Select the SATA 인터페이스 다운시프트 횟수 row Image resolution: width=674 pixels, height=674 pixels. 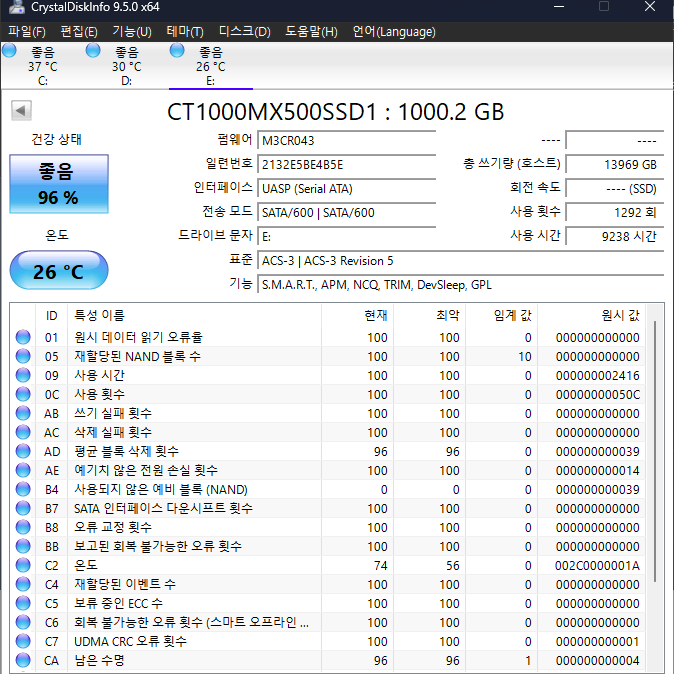328,508
